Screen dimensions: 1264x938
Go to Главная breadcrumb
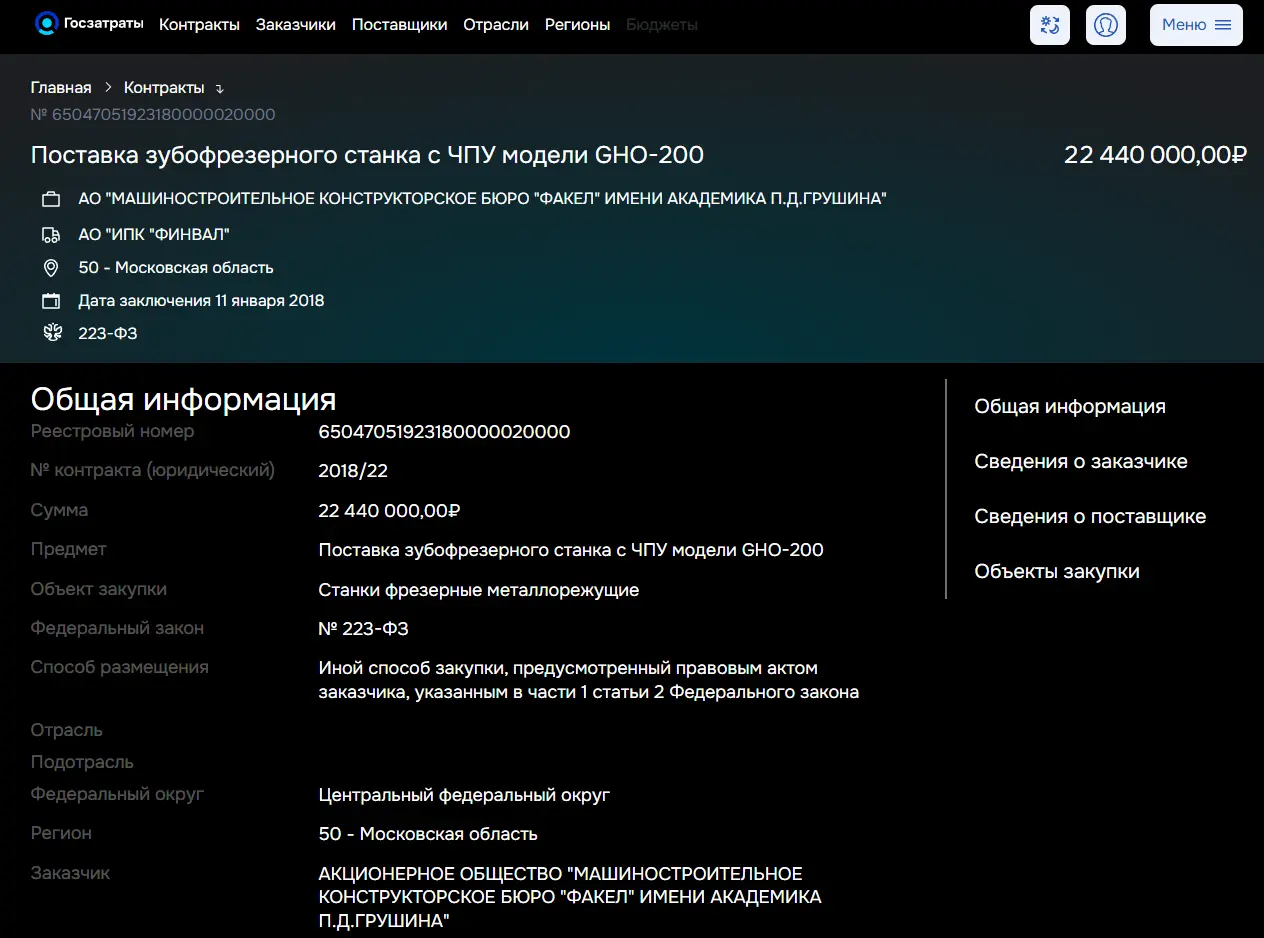(61, 88)
